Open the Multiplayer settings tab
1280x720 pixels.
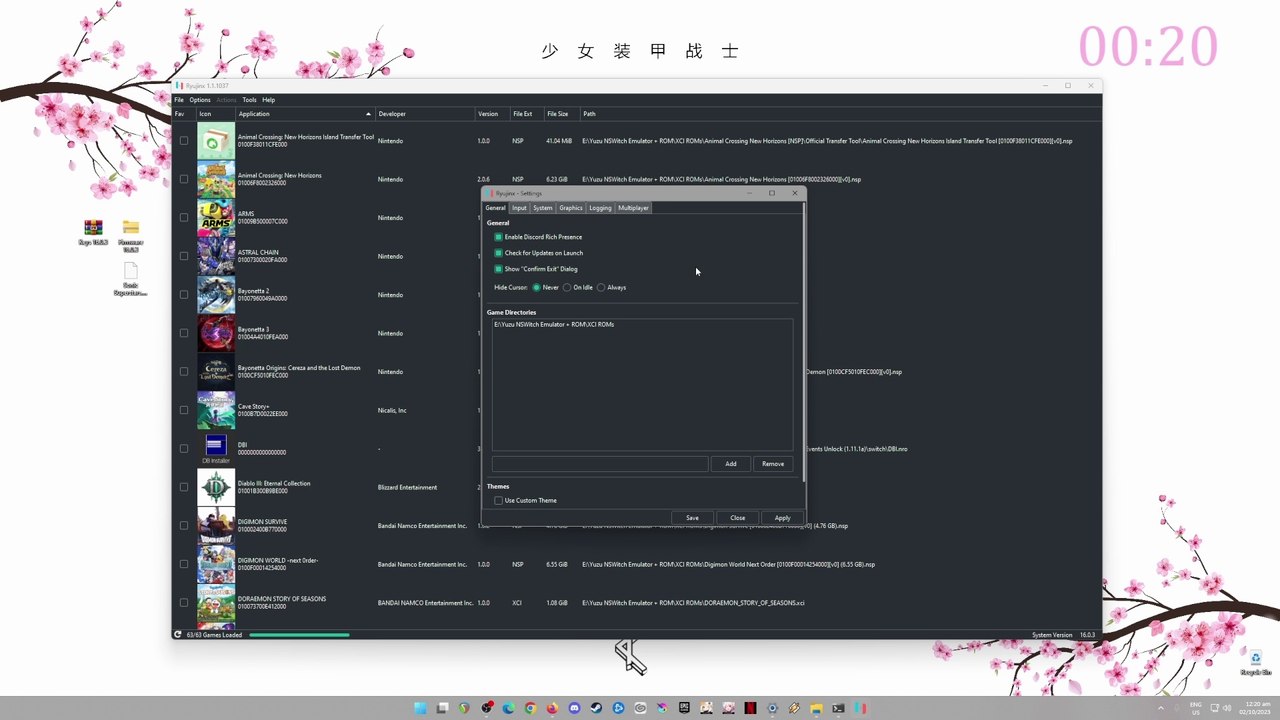pyautogui.click(x=633, y=208)
